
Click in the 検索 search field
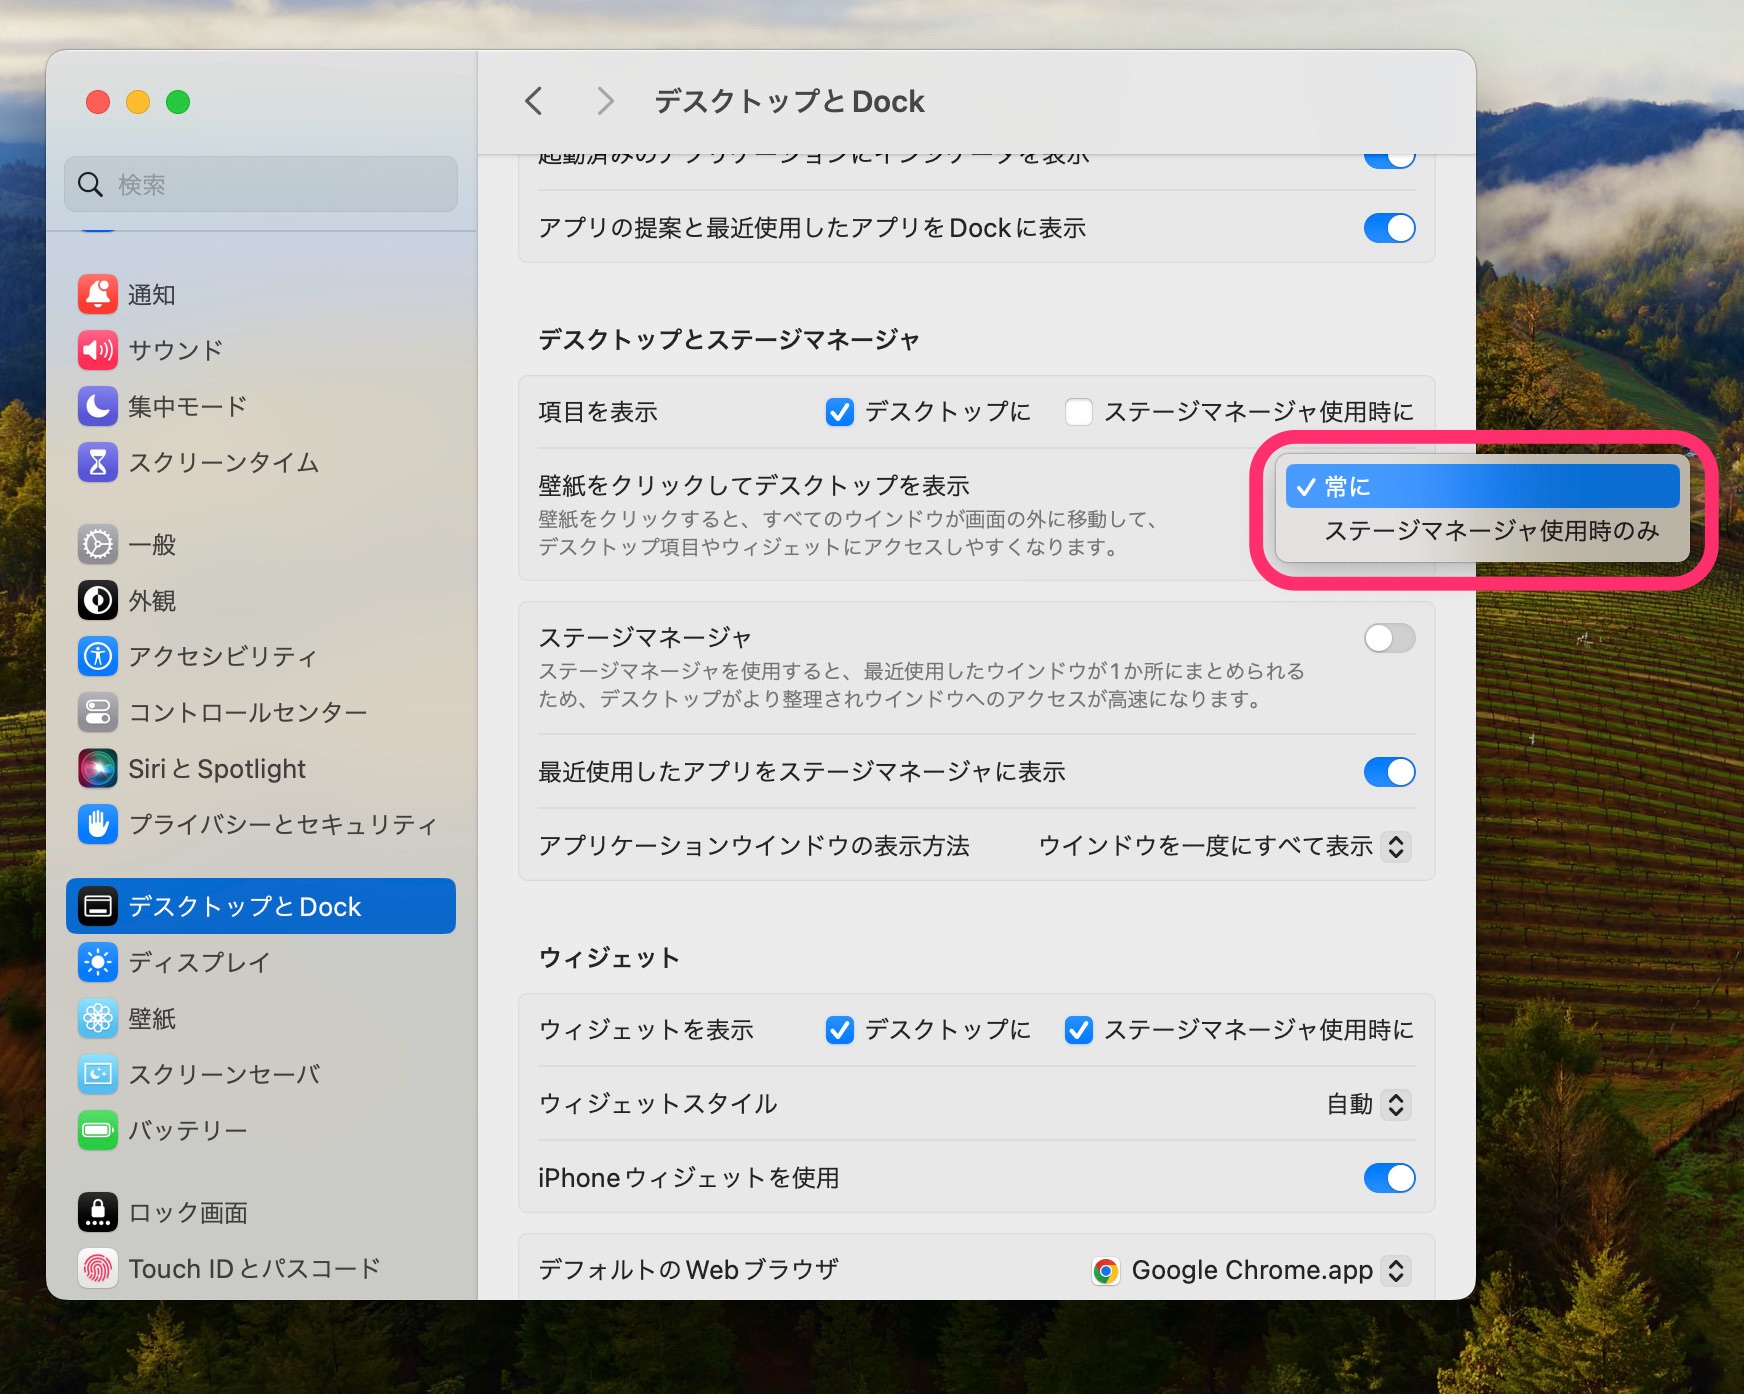click(x=261, y=184)
